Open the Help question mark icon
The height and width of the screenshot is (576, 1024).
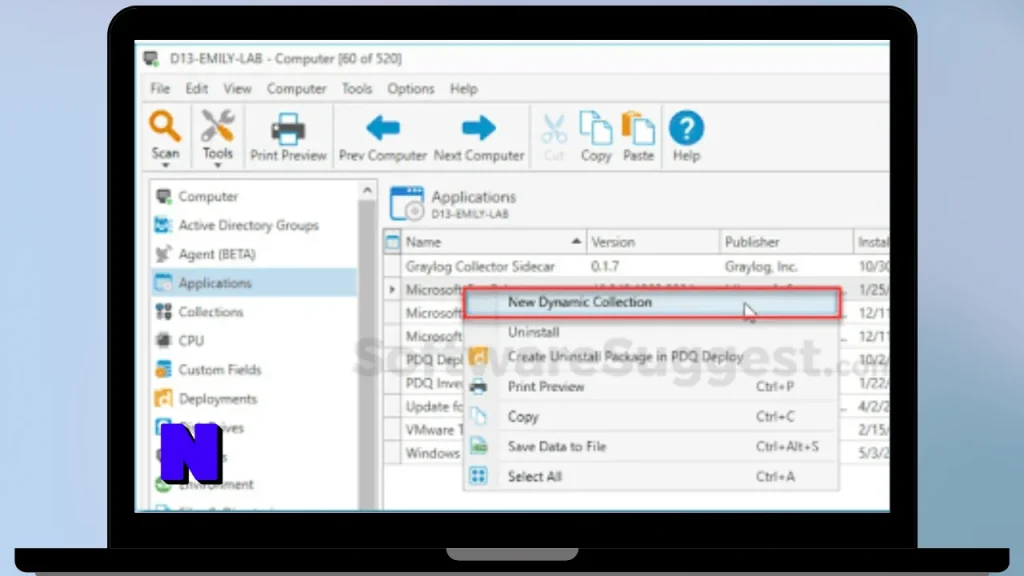point(686,127)
